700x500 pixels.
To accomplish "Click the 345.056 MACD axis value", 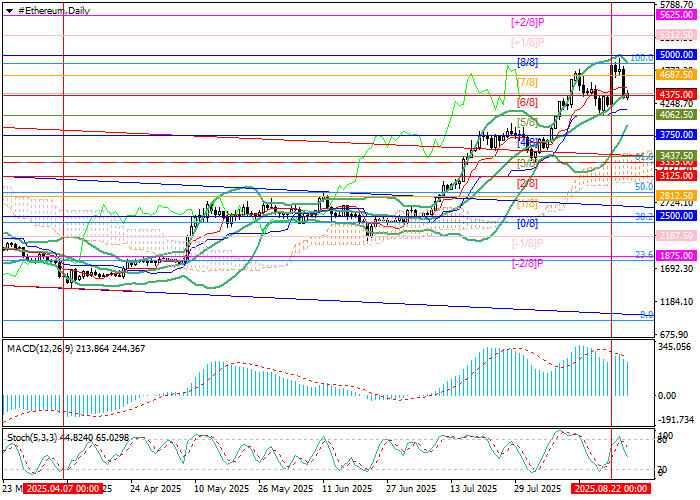I will (x=675, y=347).
